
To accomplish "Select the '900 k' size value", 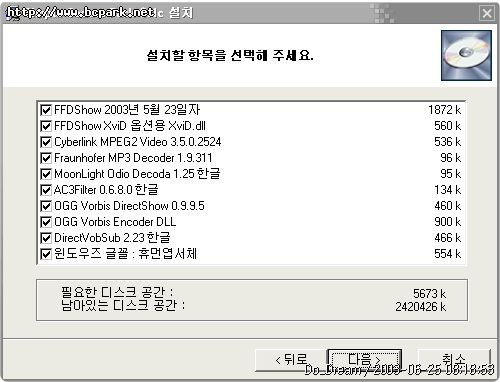I will pos(448,222).
